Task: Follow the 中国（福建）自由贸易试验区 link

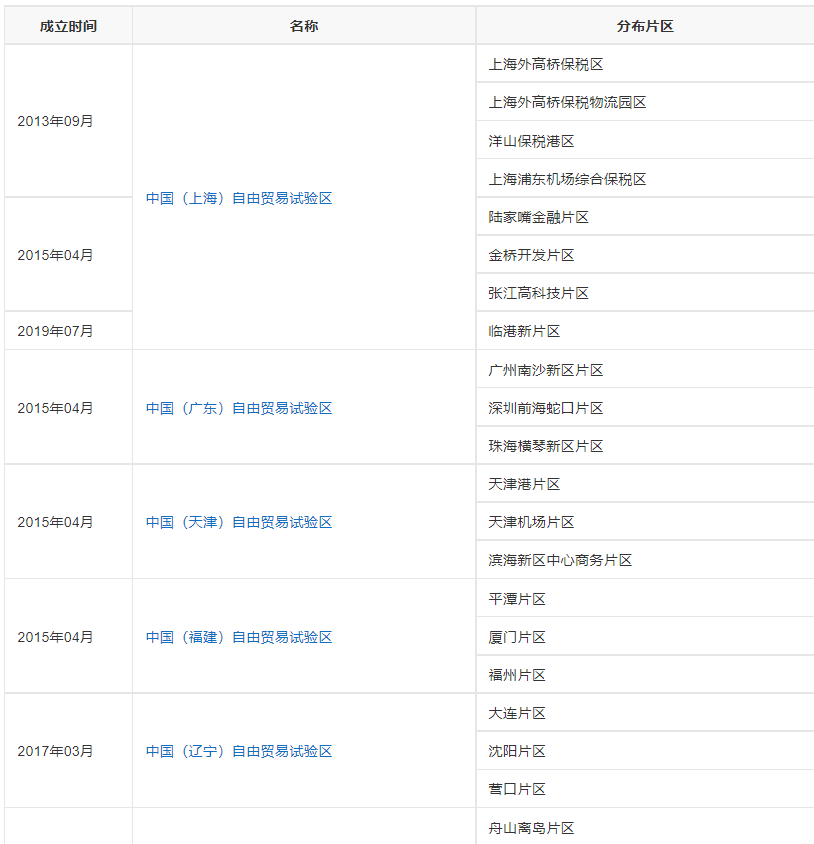Action: click(239, 637)
